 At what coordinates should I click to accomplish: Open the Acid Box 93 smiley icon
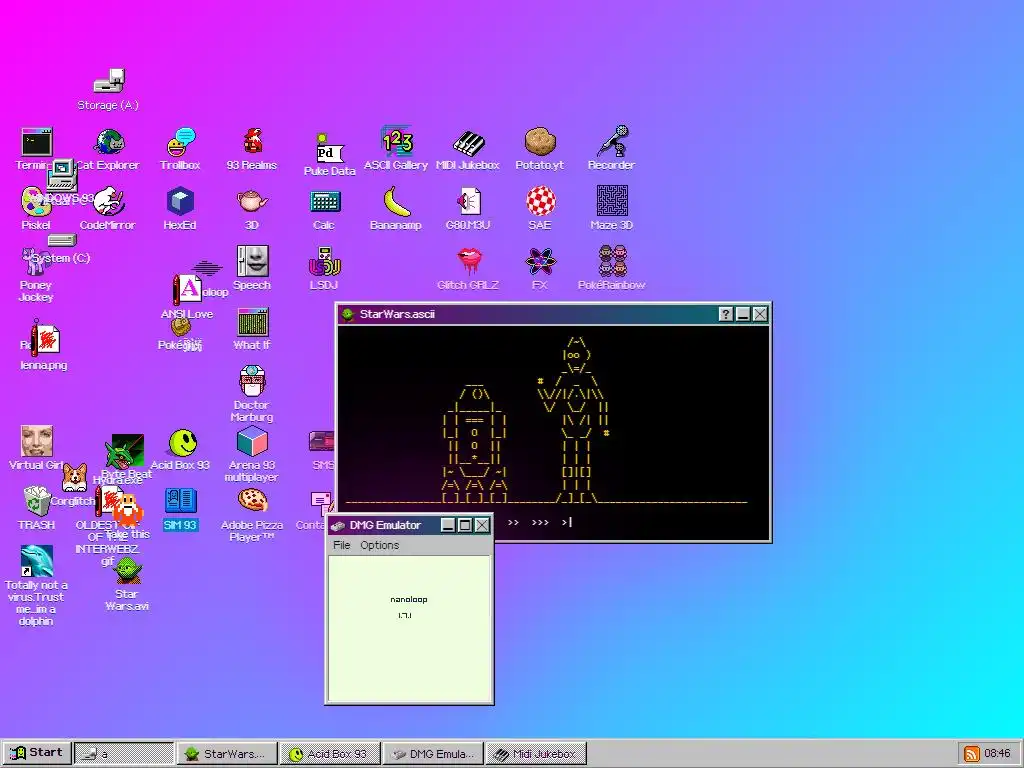coord(182,443)
